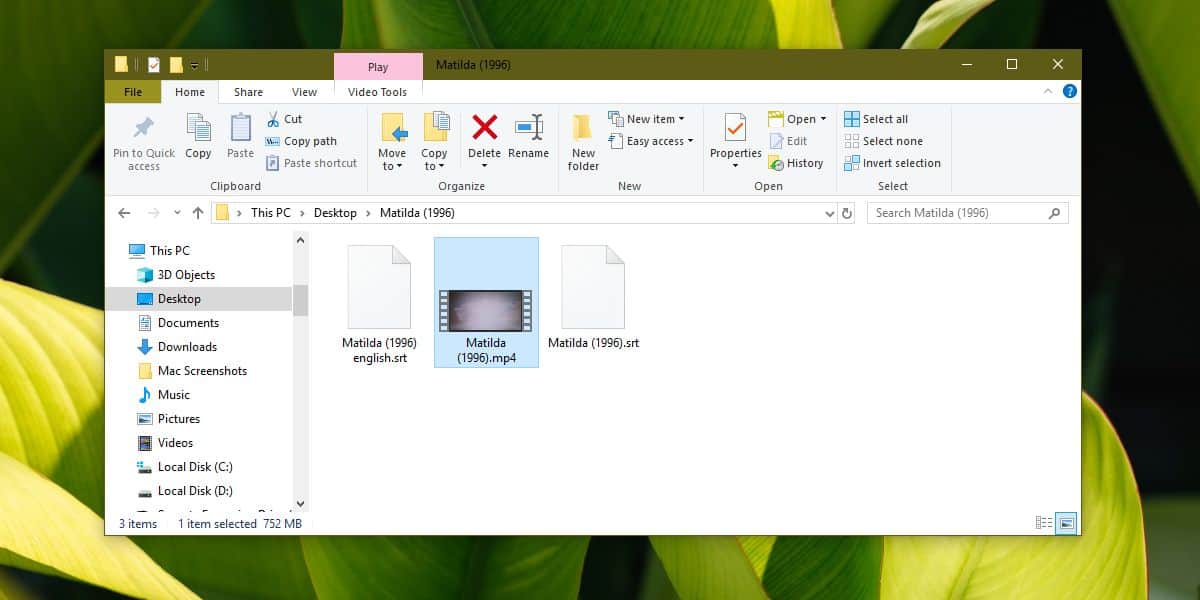Select Matilda (1996) english.srt file

coord(379,303)
